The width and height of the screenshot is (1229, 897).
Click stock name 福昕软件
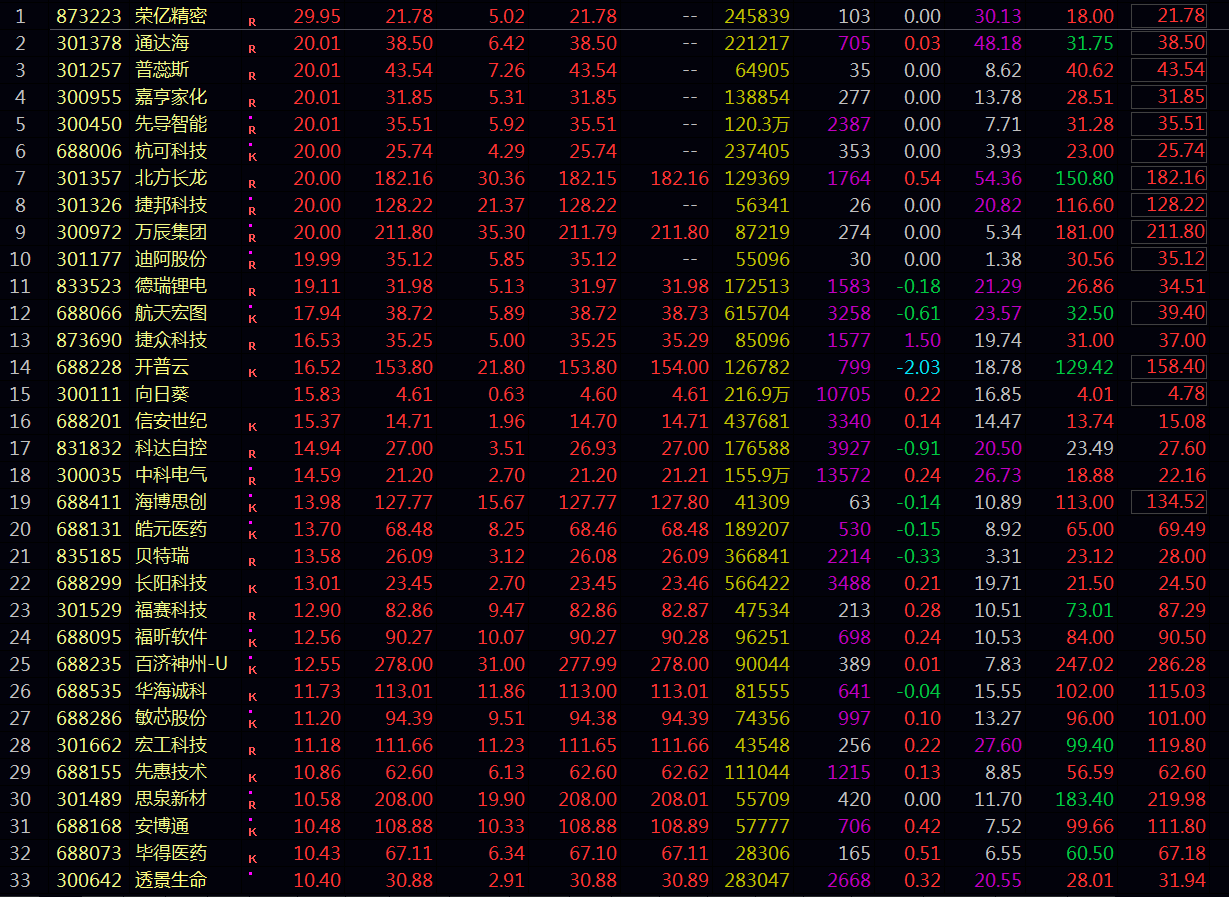[172, 637]
